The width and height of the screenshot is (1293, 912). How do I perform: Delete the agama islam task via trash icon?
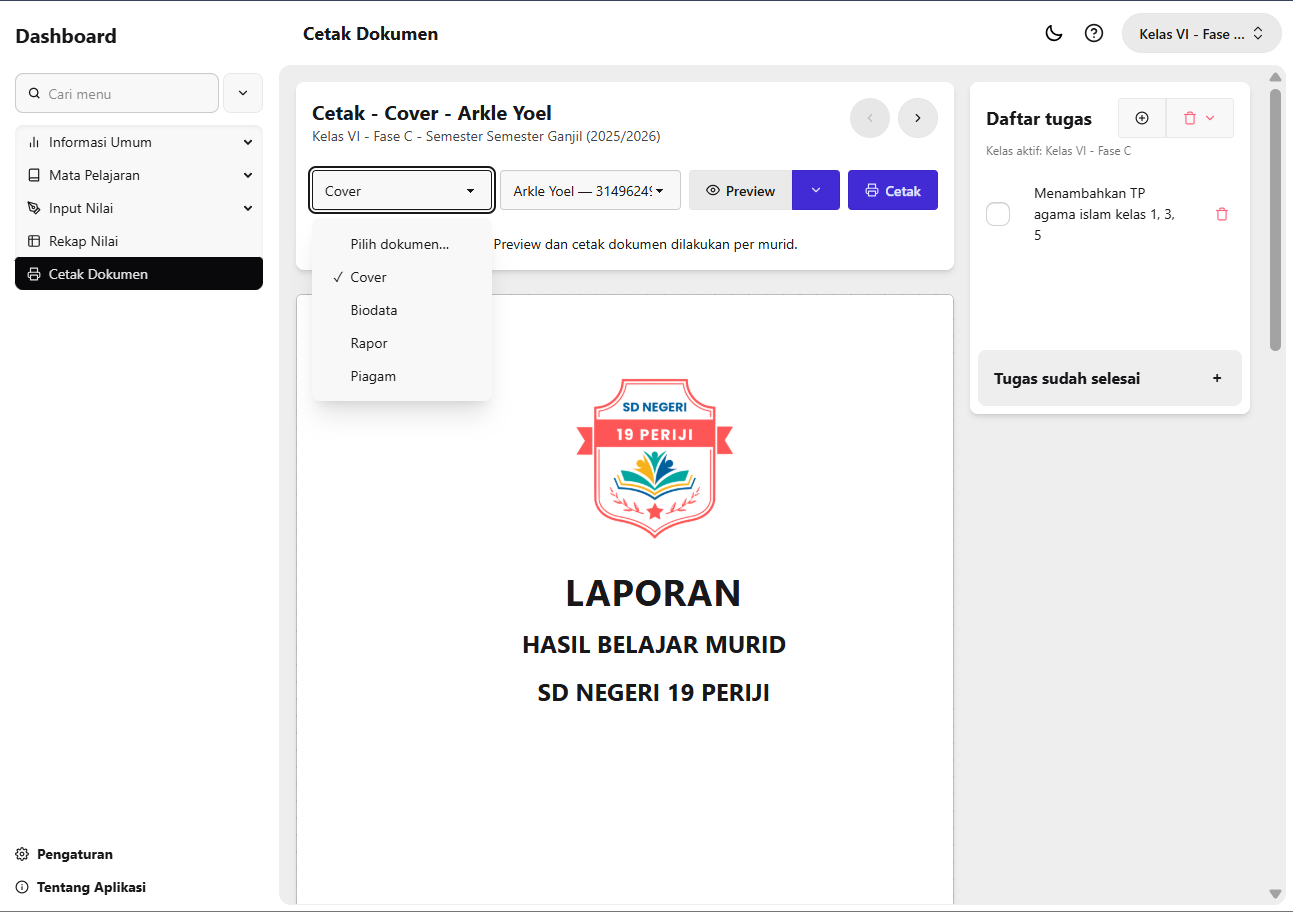(x=1221, y=214)
